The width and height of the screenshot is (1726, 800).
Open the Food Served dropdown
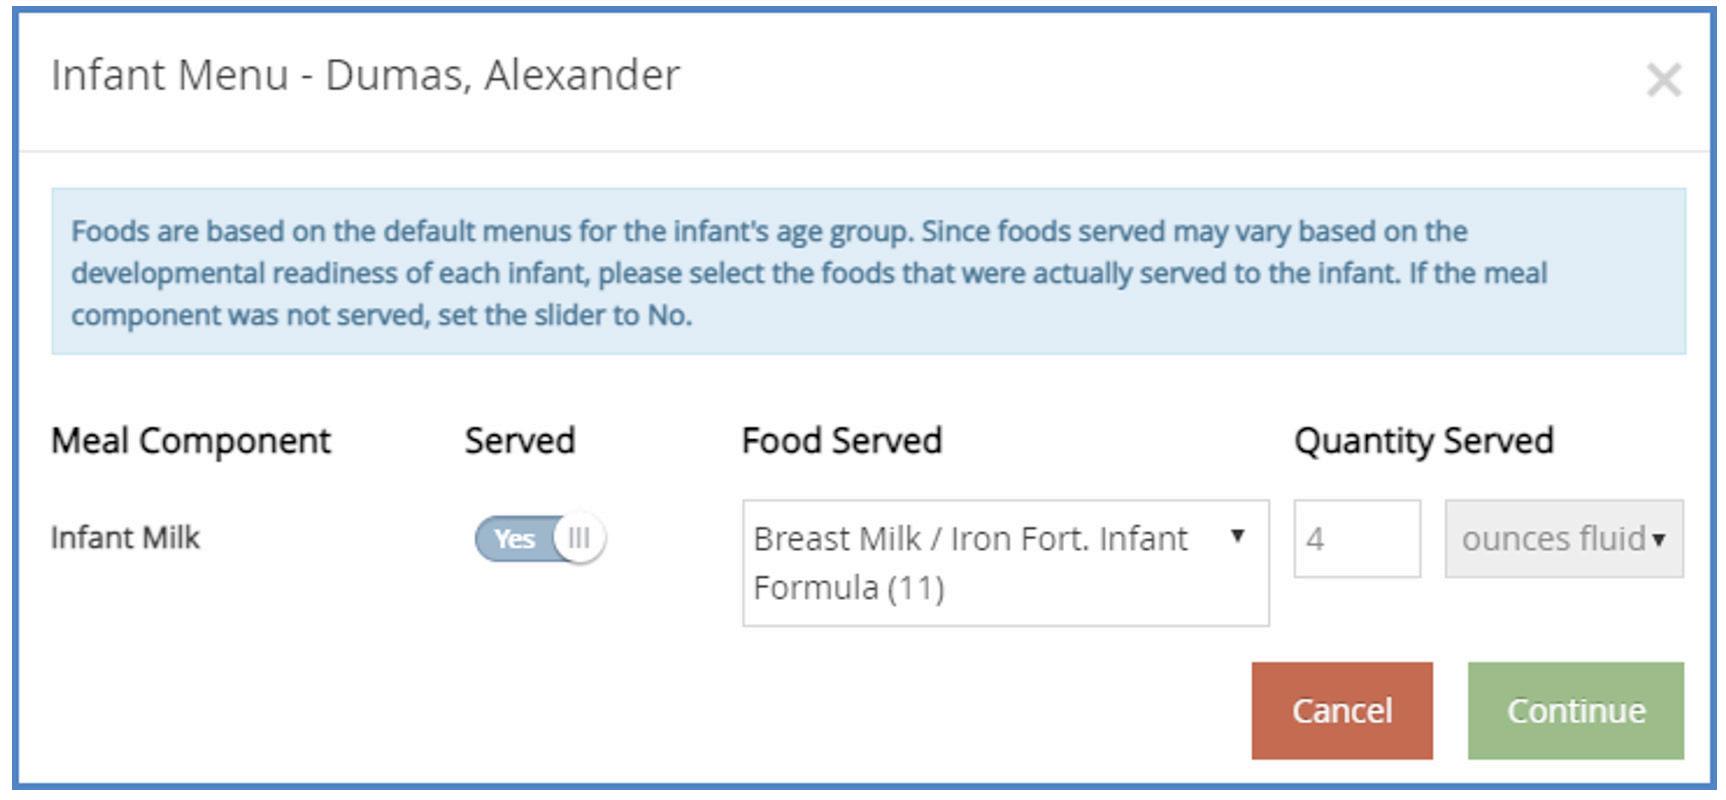pyautogui.click(x=1005, y=563)
